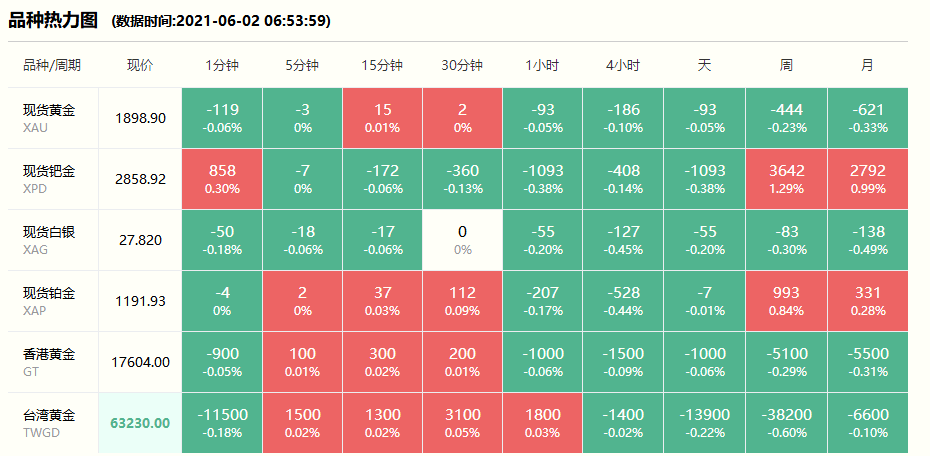This screenshot has width=930, height=456.
Task: Click the white 0 silver 30-minute cell
Action: pos(462,239)
